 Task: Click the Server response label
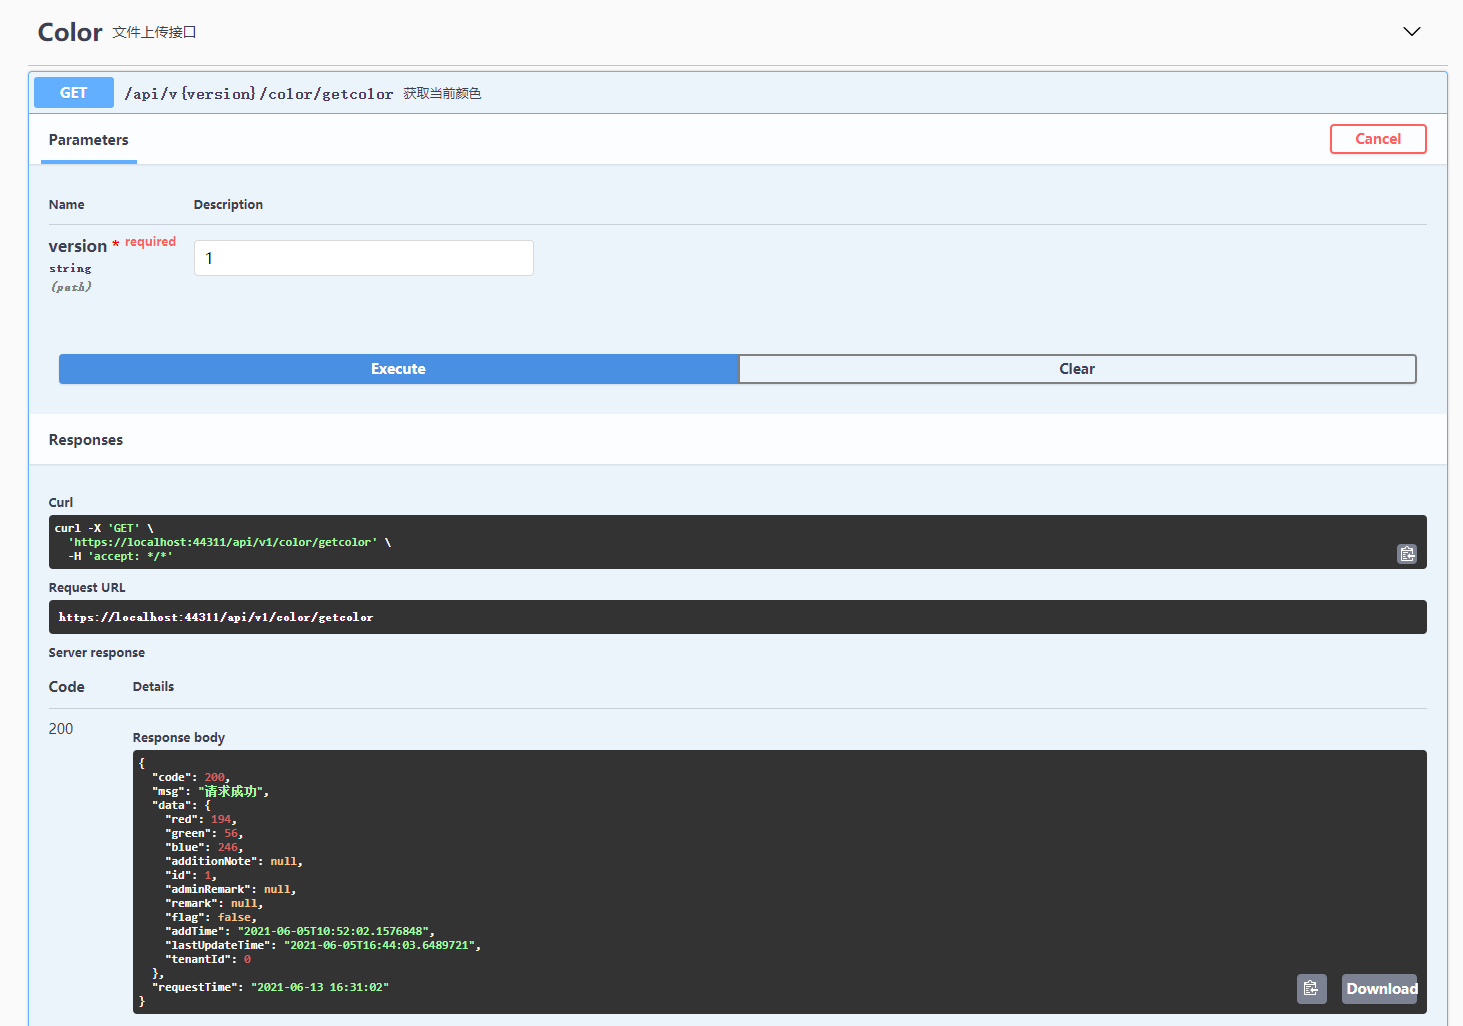[x=97, y=653]
